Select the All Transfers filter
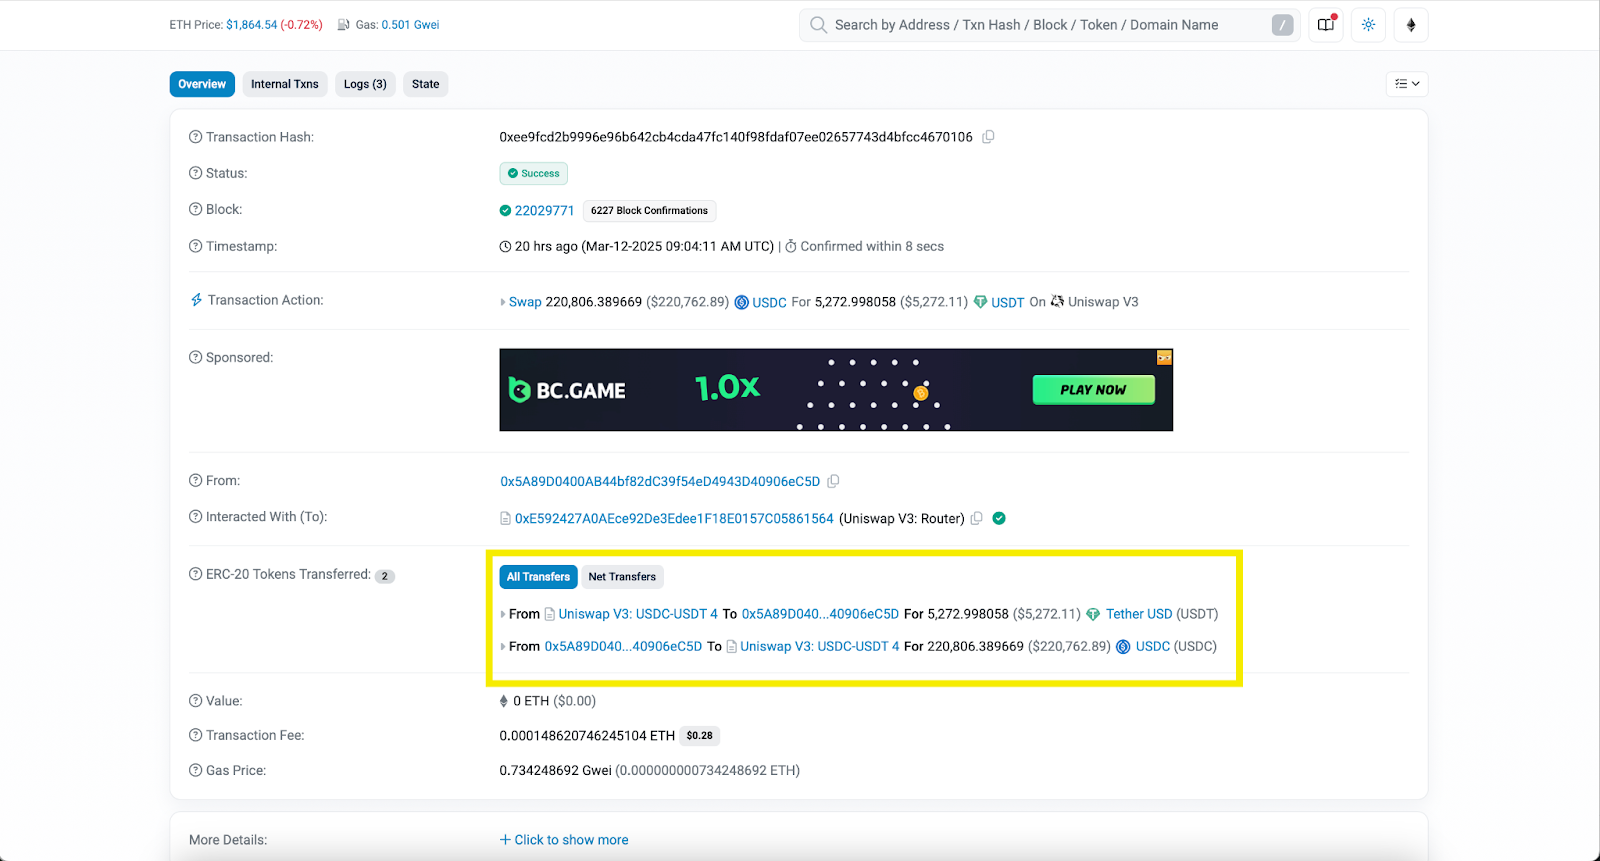 coord(538,577)
